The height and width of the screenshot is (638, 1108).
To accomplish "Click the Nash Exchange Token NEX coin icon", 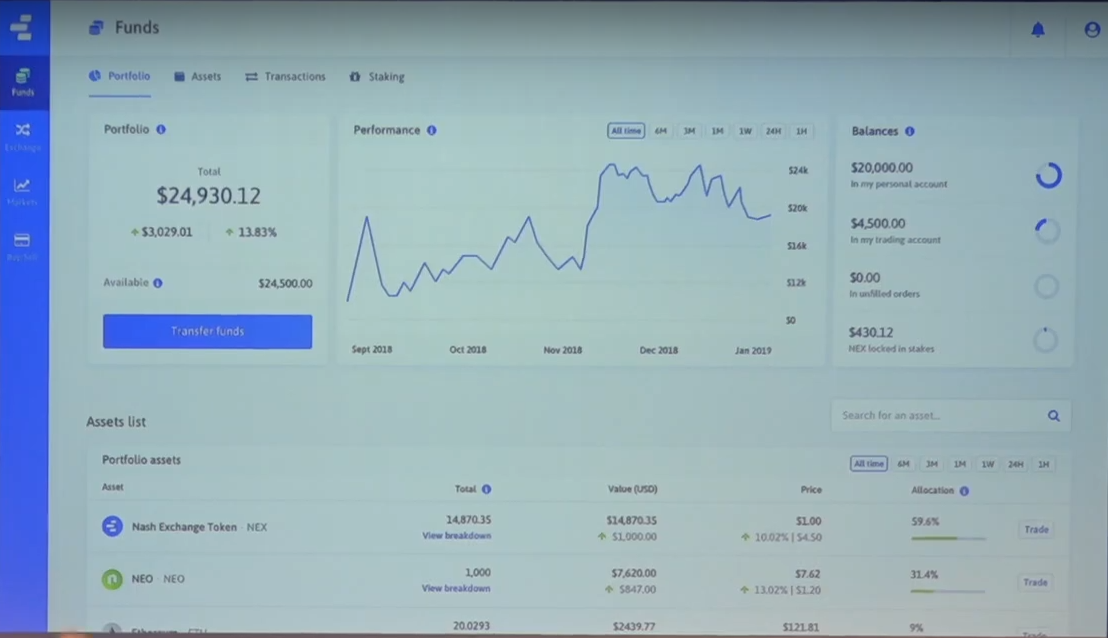I will coord(112,526).
